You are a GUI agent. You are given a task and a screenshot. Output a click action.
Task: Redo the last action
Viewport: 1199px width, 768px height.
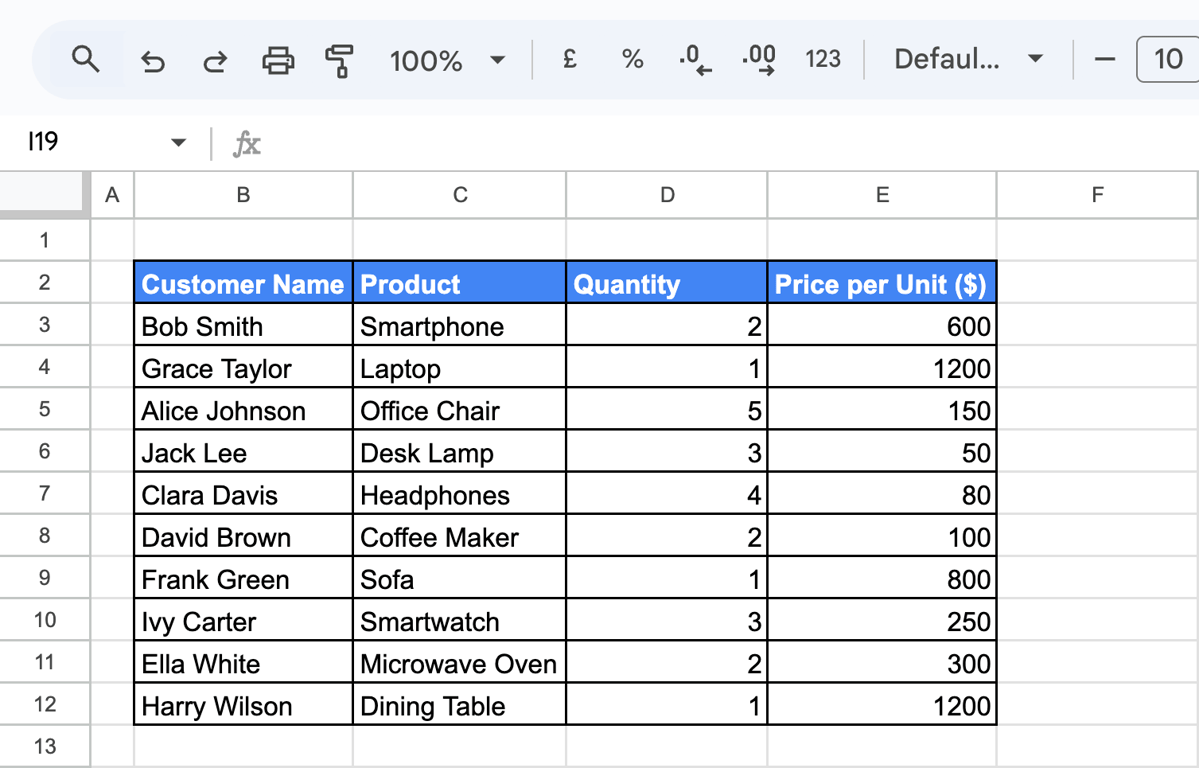point(215,60)
